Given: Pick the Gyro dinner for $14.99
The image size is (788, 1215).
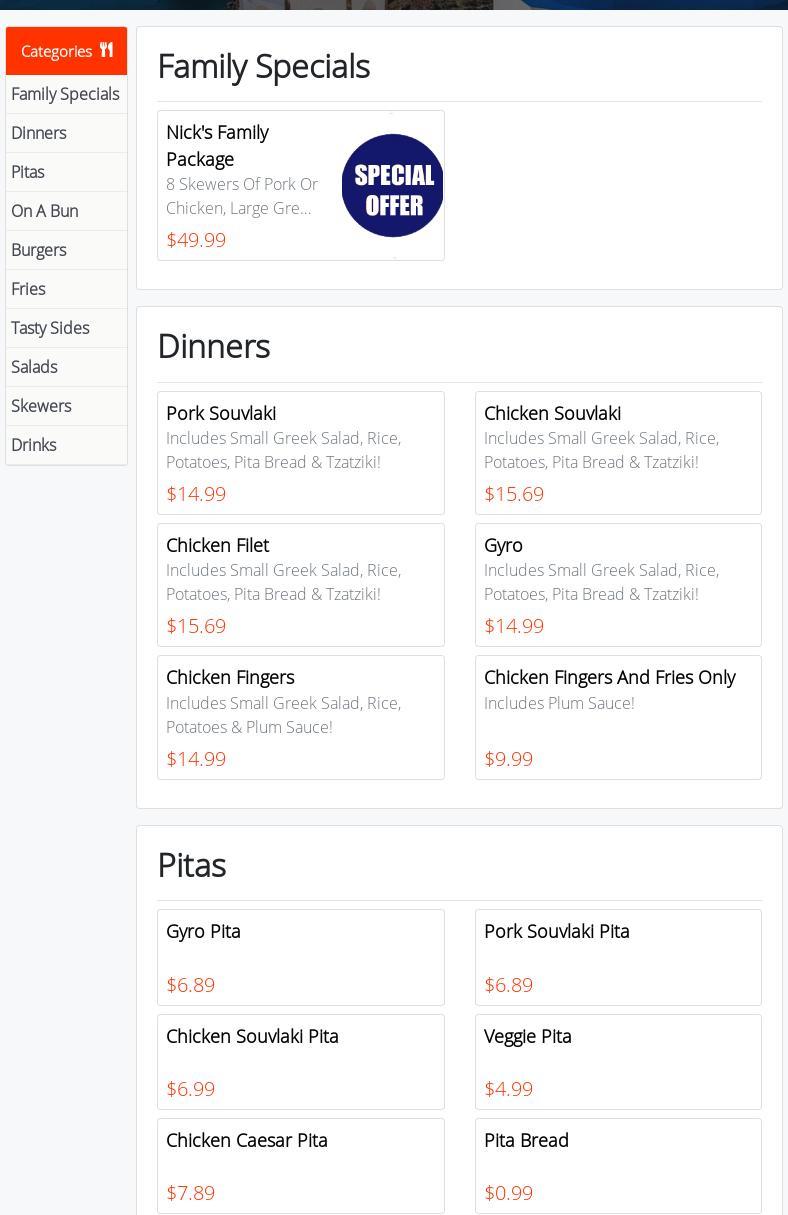Looking at the screenshot, I should pyautogui.click(x=617, y=585).
